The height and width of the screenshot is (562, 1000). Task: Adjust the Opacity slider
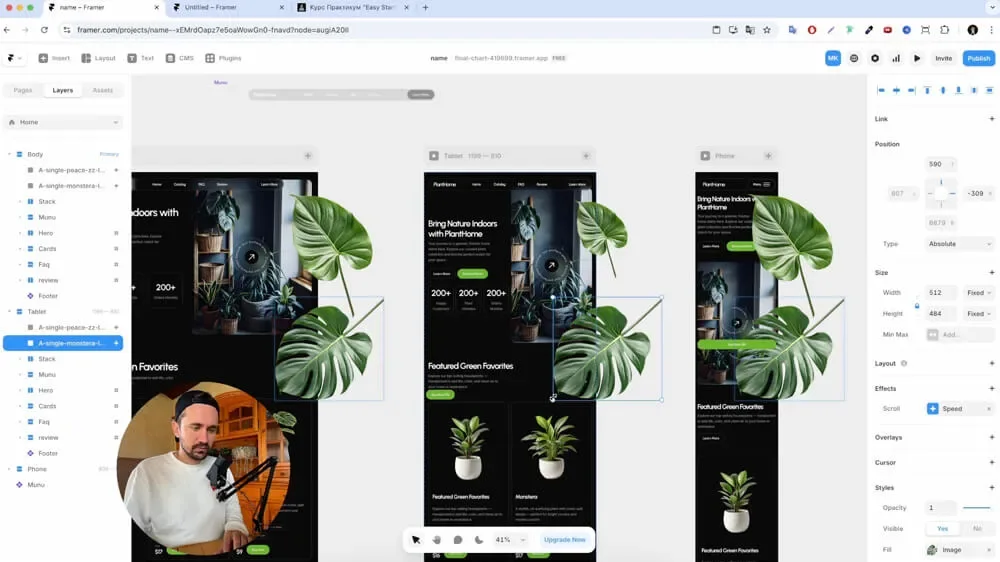[x=976, y=508]
